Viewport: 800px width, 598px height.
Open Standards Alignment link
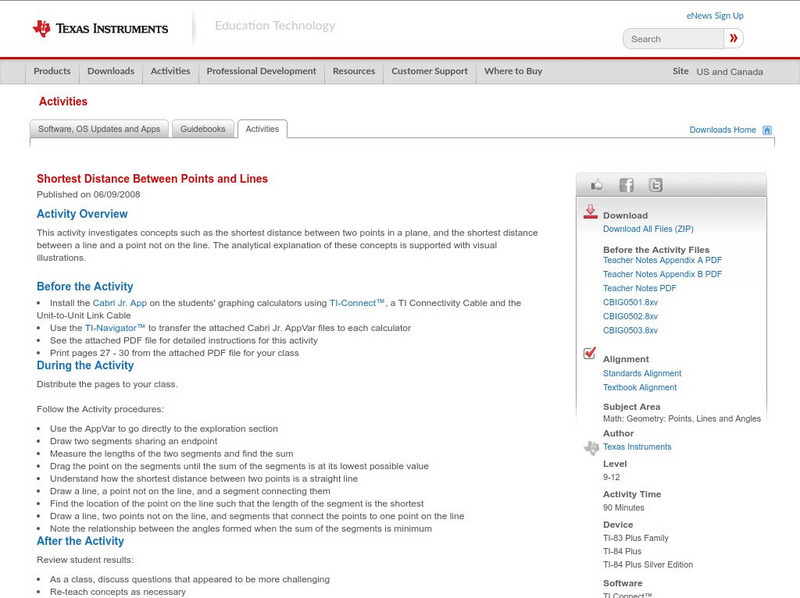click(642, 373)
